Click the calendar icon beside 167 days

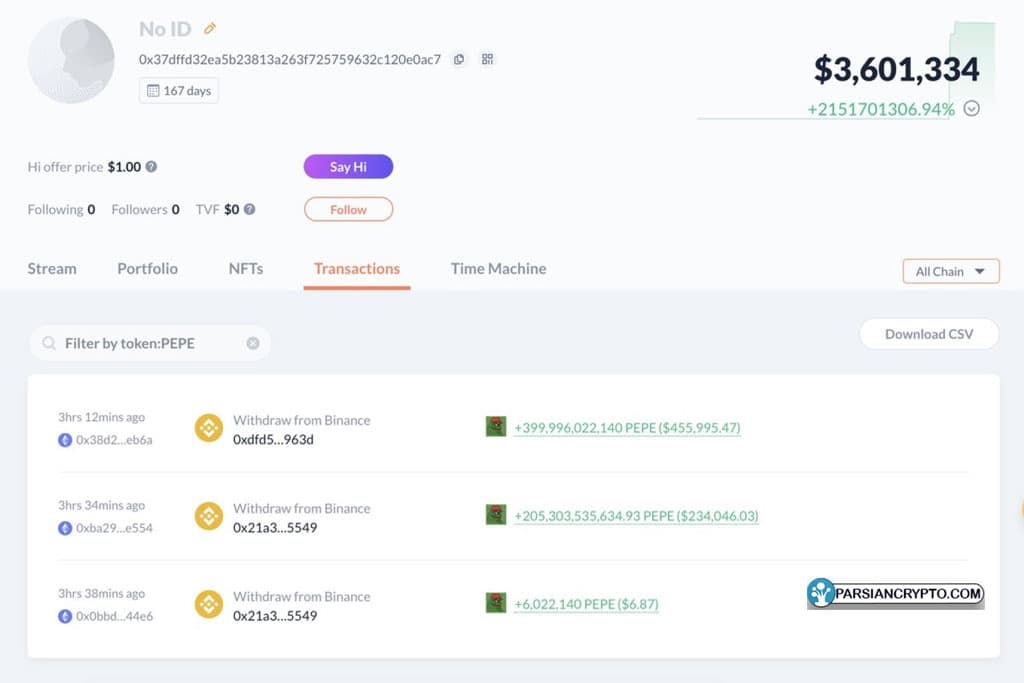pyautogui.click(x=151, y=90)
